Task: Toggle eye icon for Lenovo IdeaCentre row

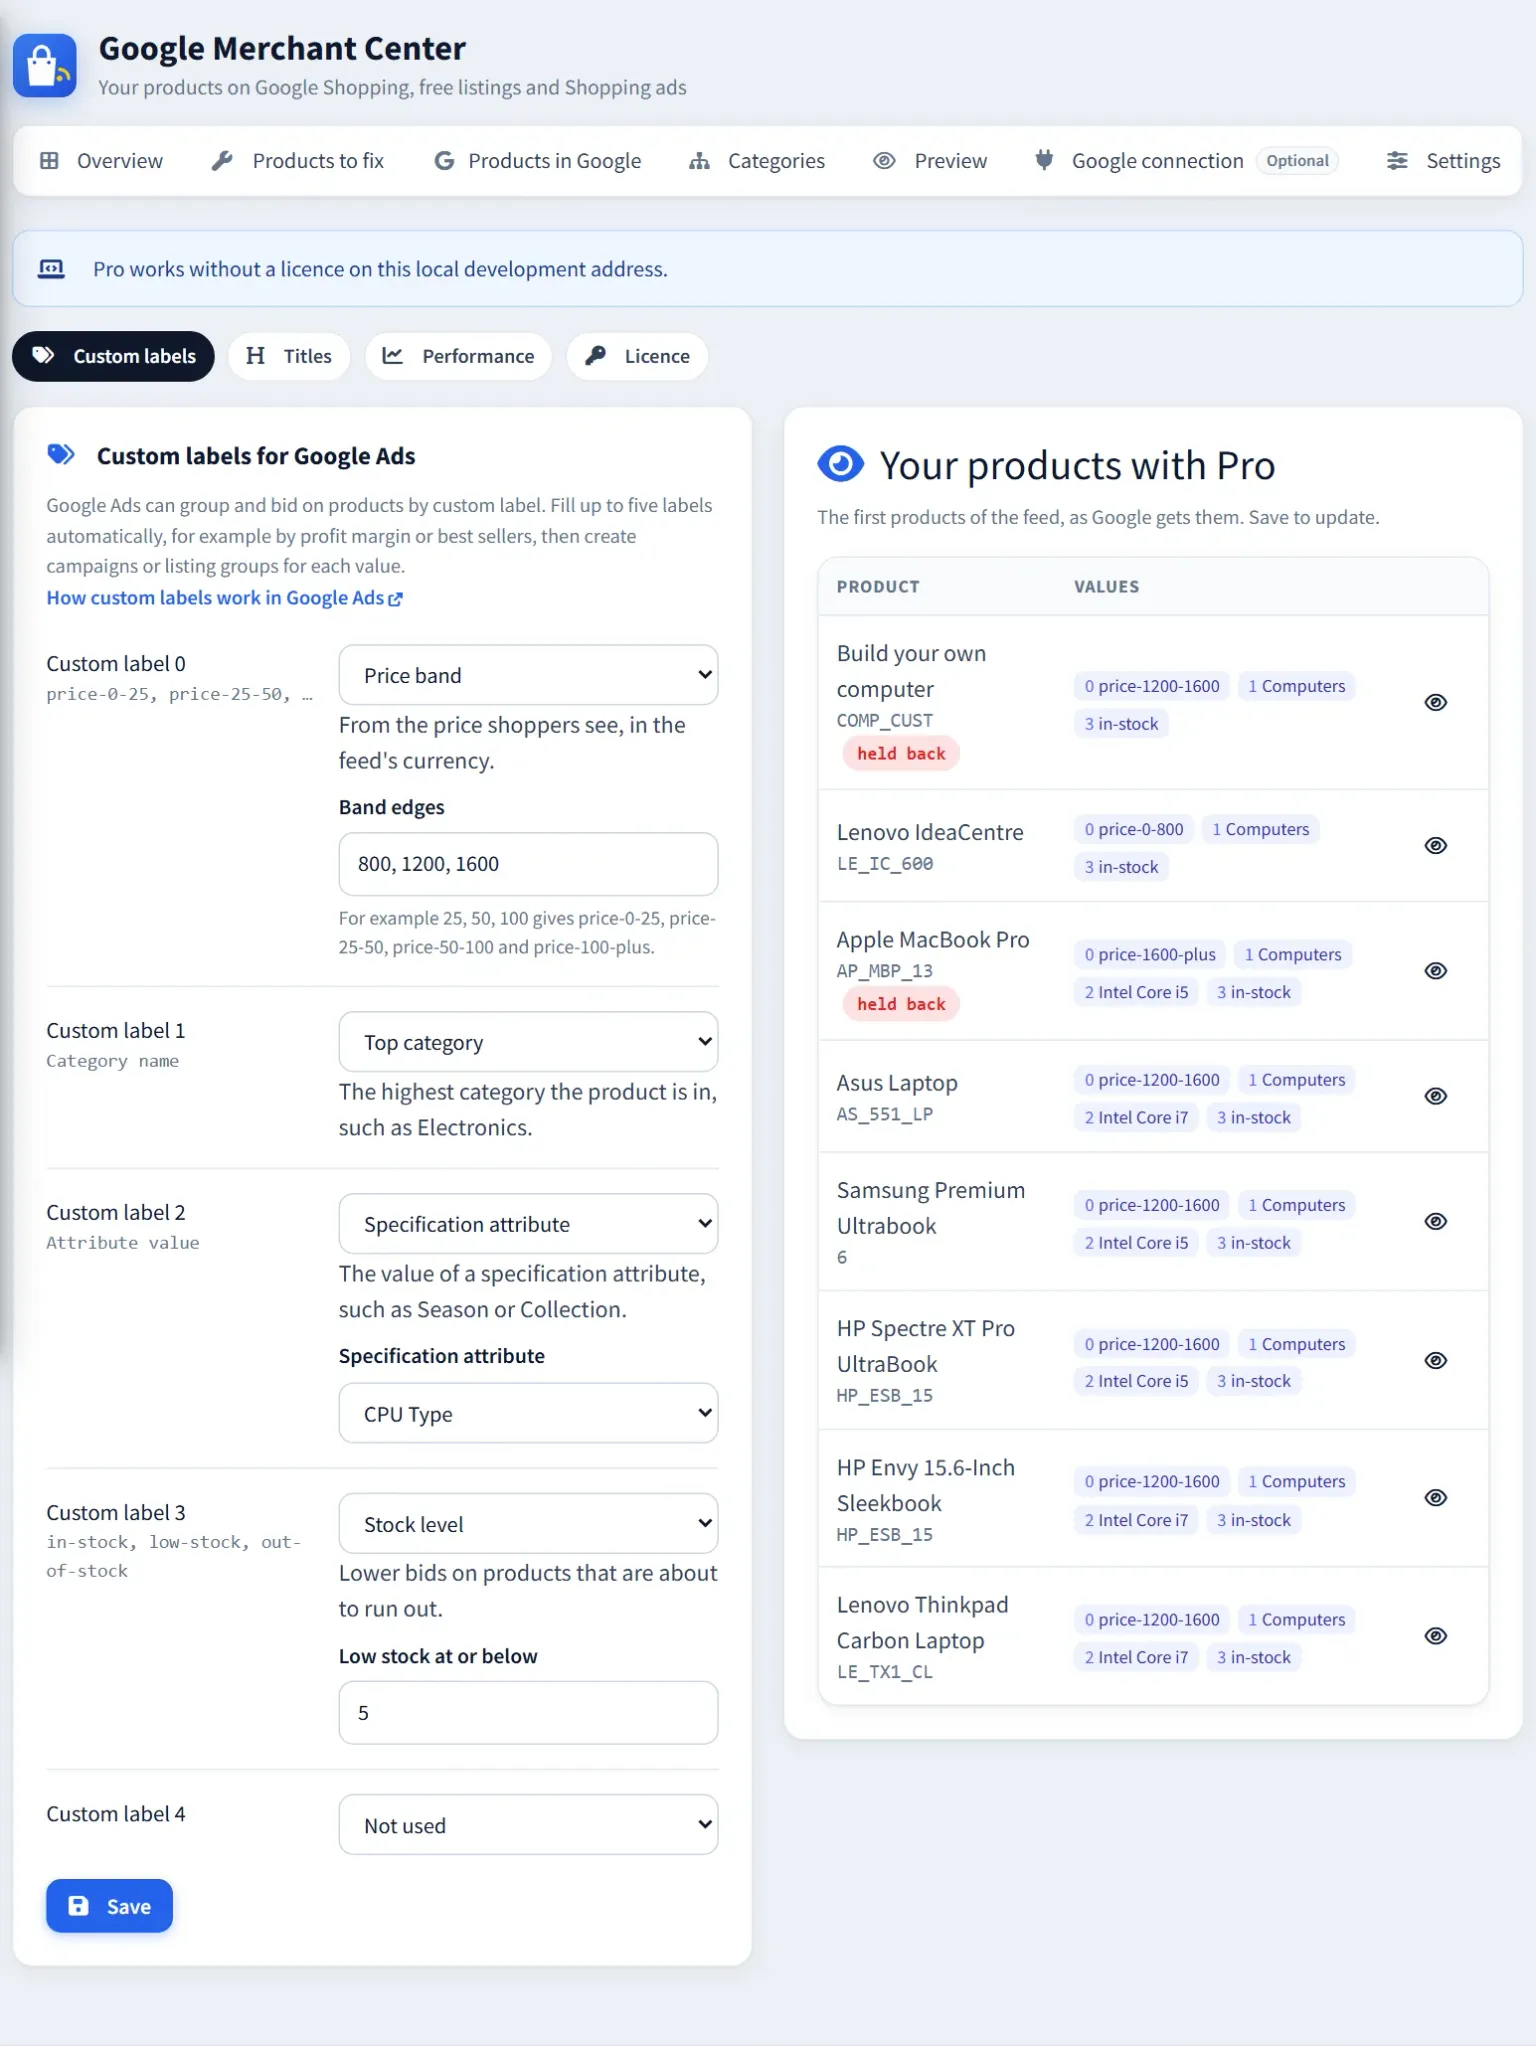Action: tap(1435, 845)
